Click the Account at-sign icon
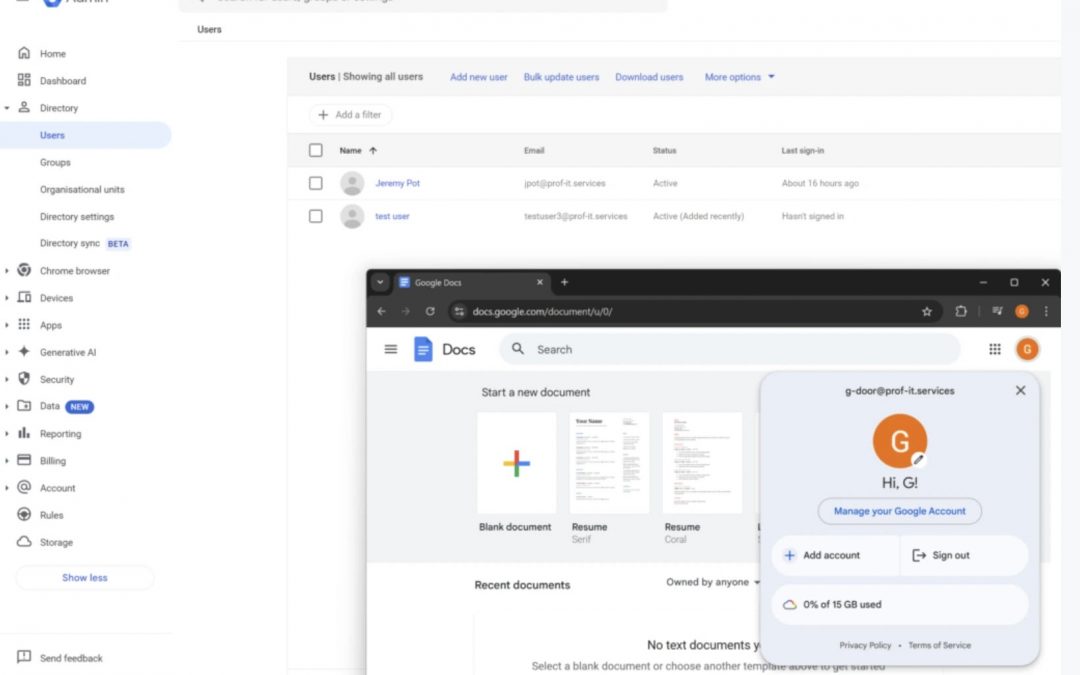 [x=24, y=487]
